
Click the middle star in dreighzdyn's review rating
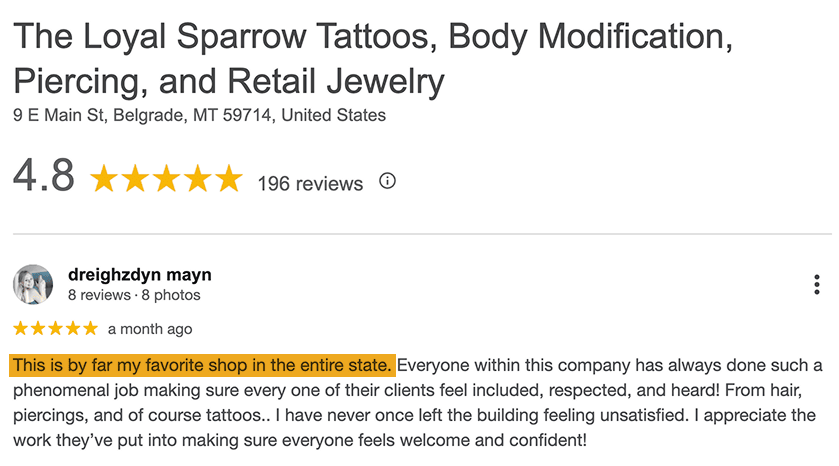coord(55,328)
